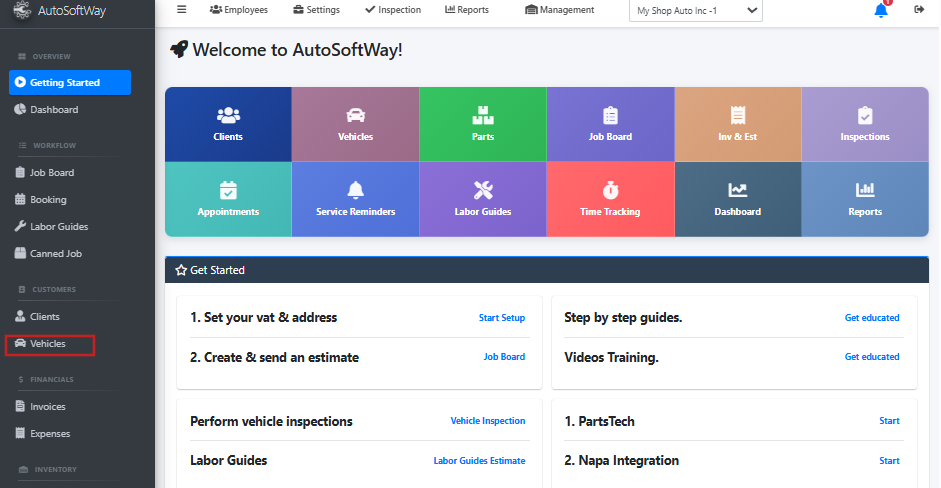
Task: Open the Settings menu in top bar
Action: click(316, 10)
